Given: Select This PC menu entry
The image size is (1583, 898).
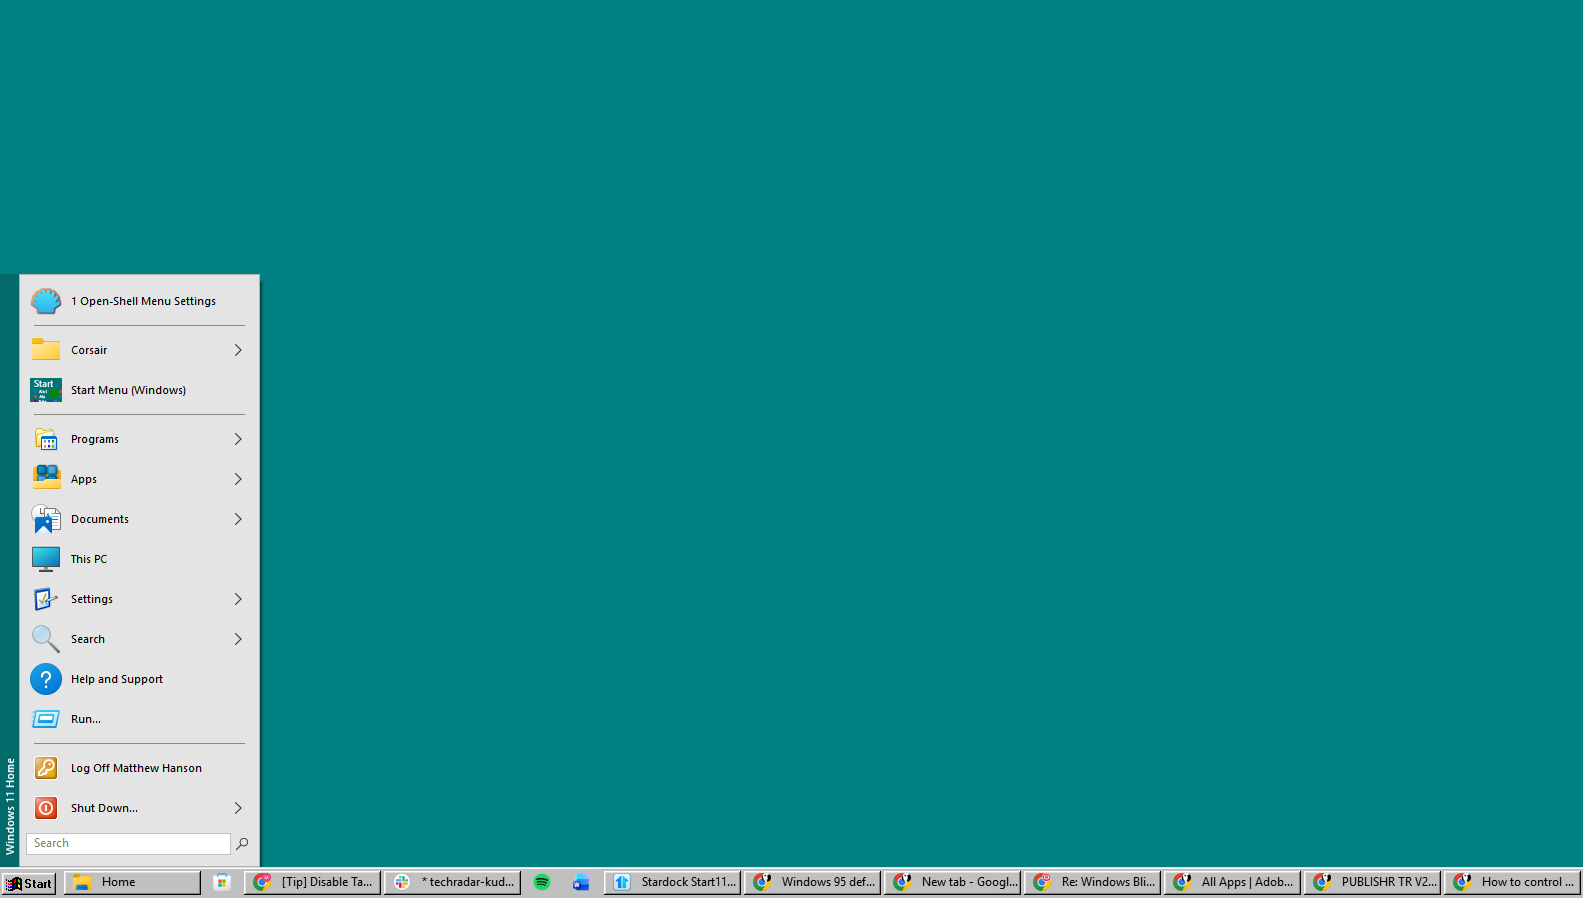Looking at the screenshot, I should coord(139,559).
